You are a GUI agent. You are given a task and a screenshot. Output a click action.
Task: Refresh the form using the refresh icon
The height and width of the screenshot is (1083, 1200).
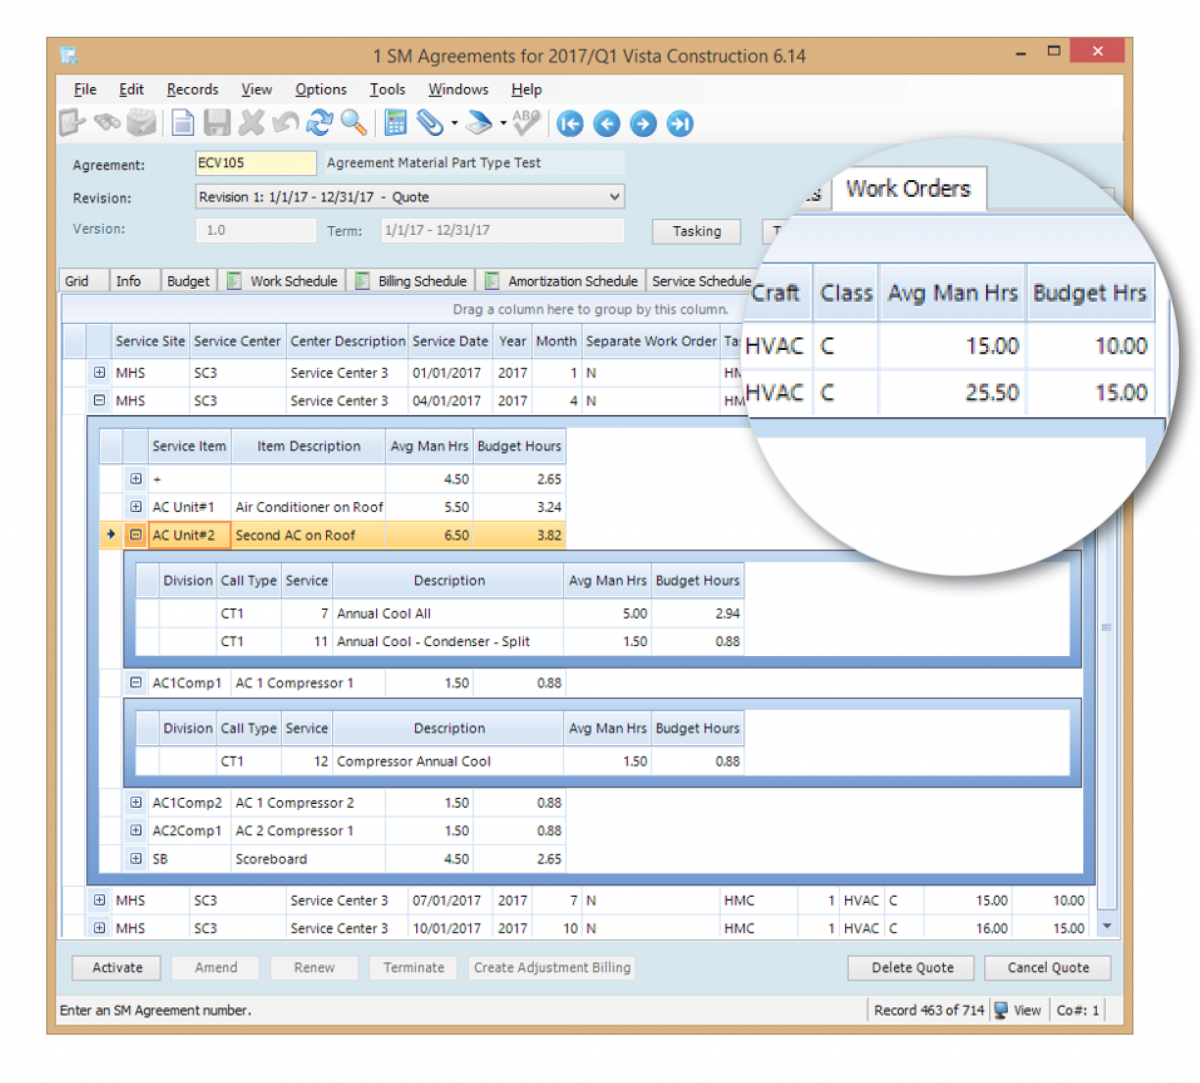point(320,123)
